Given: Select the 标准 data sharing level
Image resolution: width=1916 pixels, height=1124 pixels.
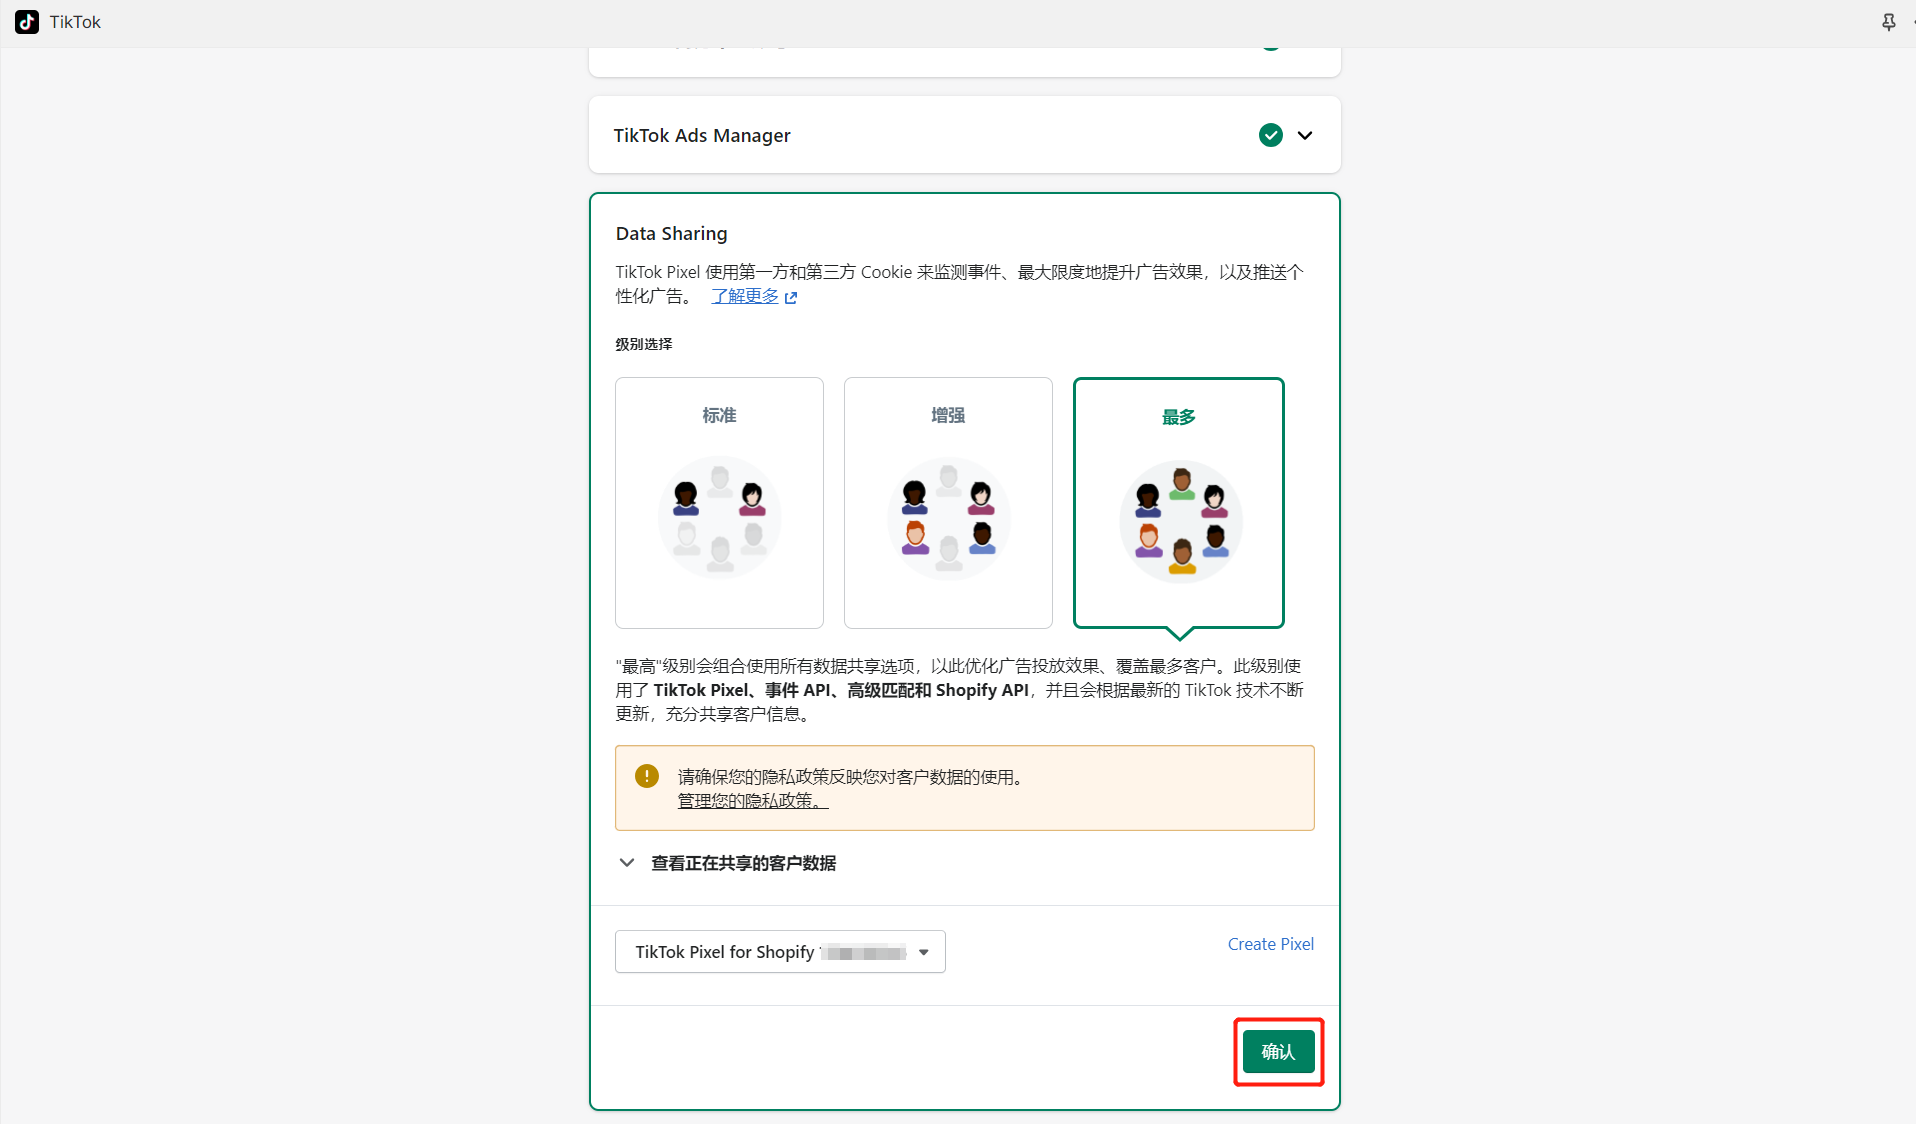Looking at the screenshot, I should click(719, 503).
